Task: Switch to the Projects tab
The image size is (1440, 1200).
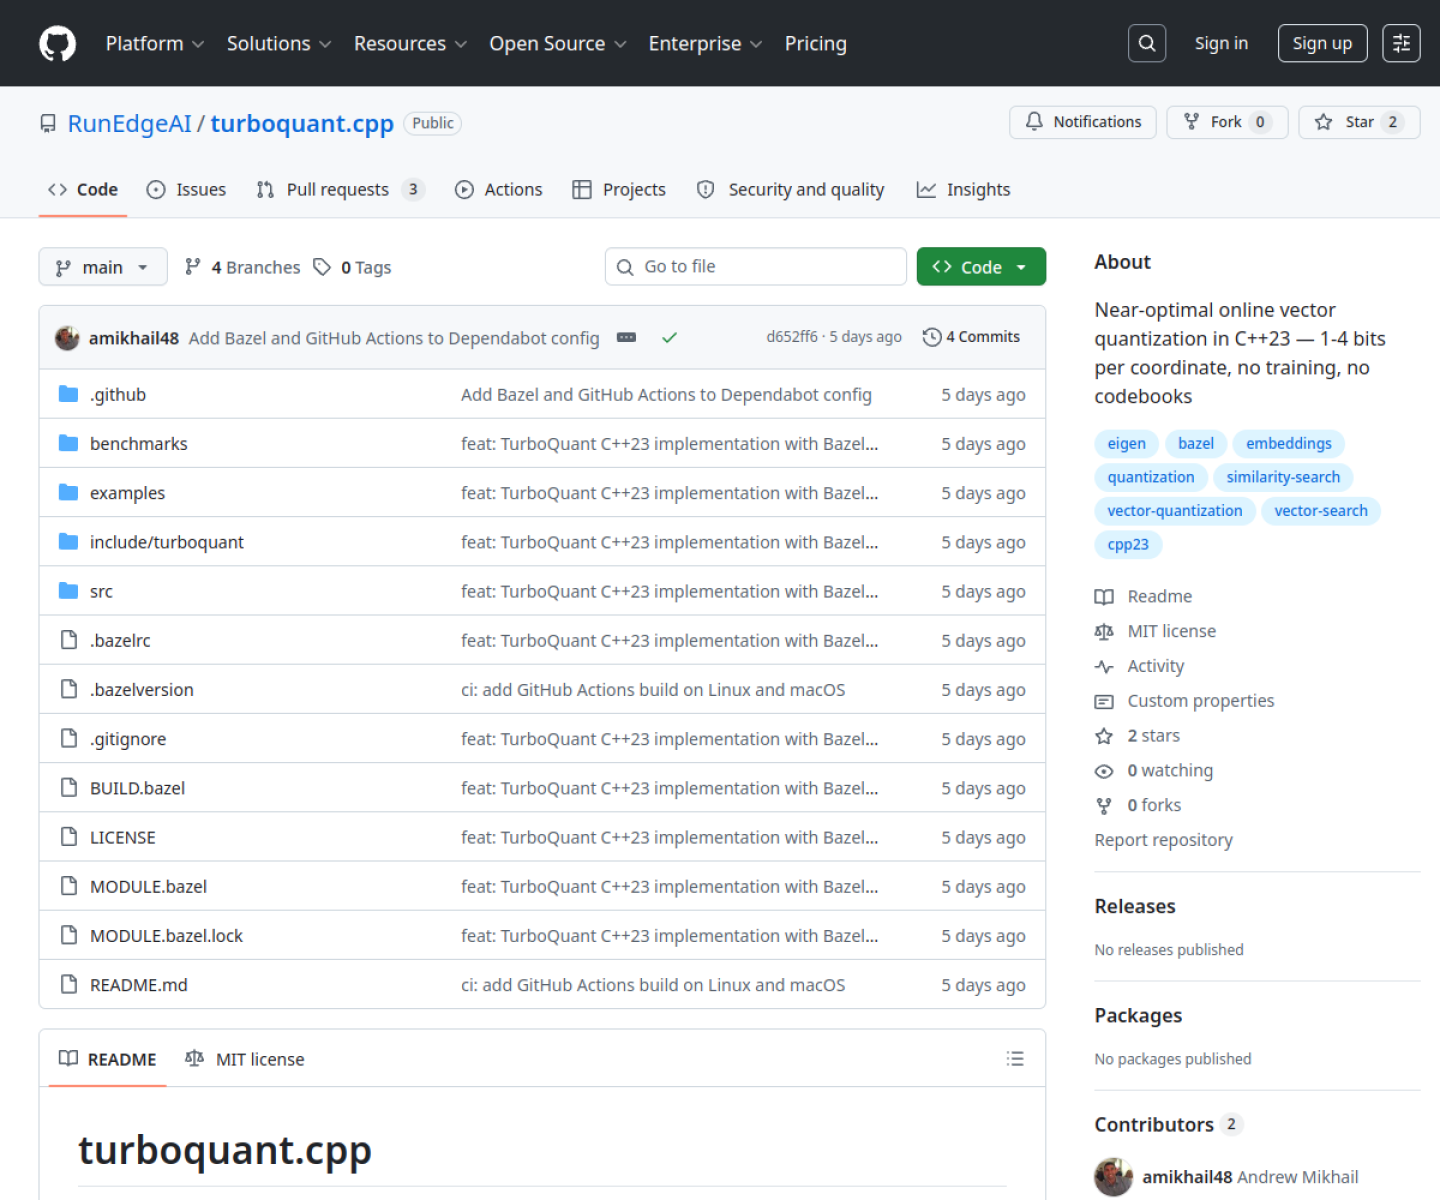Action: [619, 190]
